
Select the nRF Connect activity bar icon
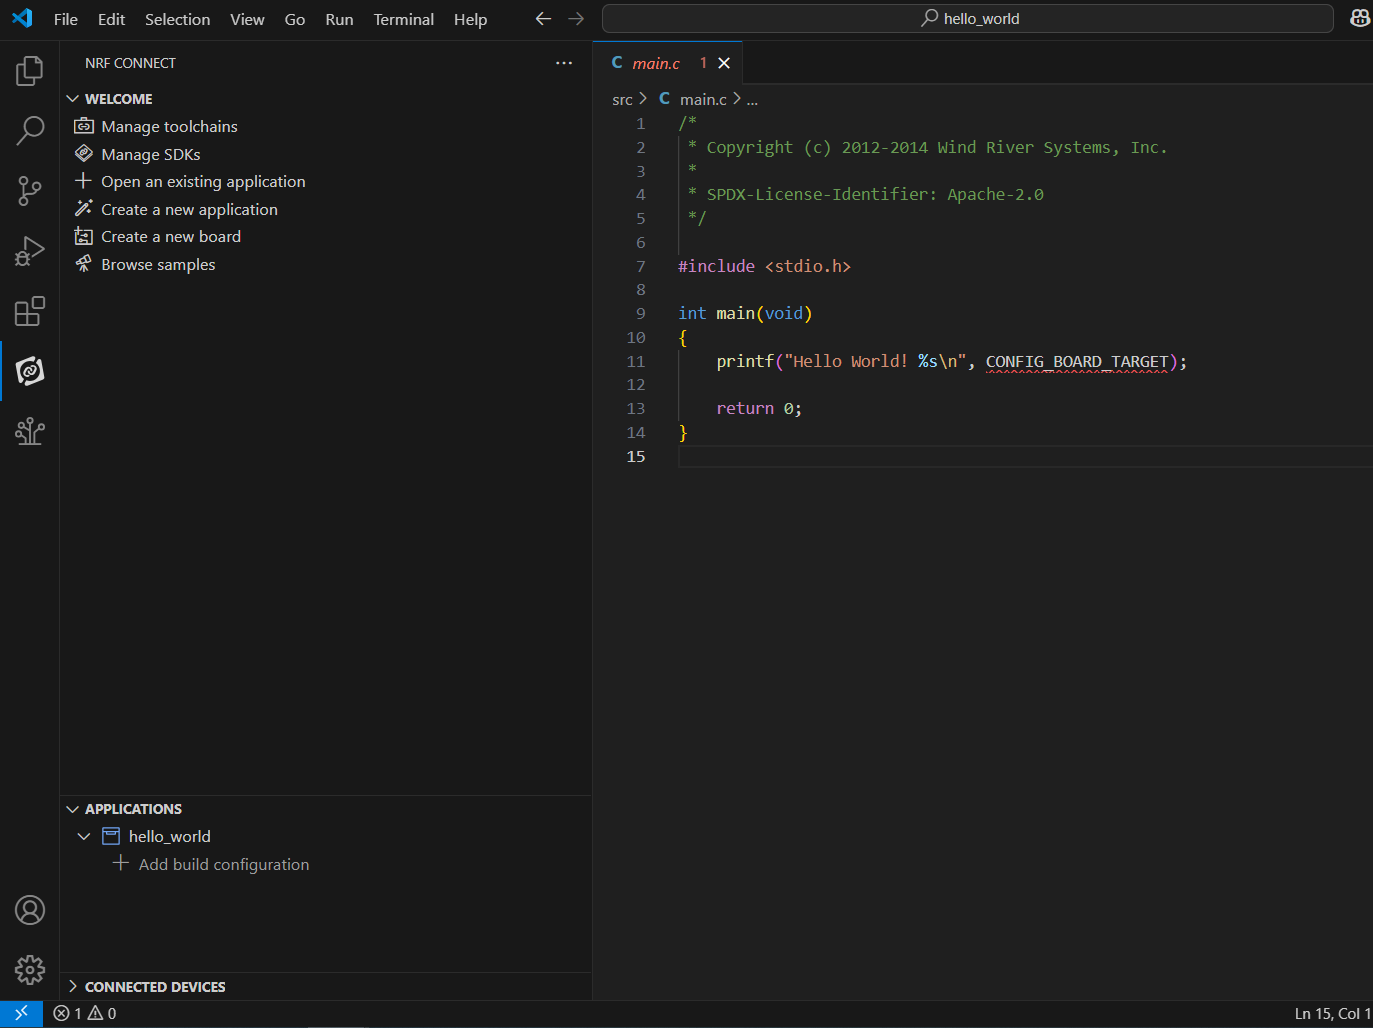click(x=30, y=371)
